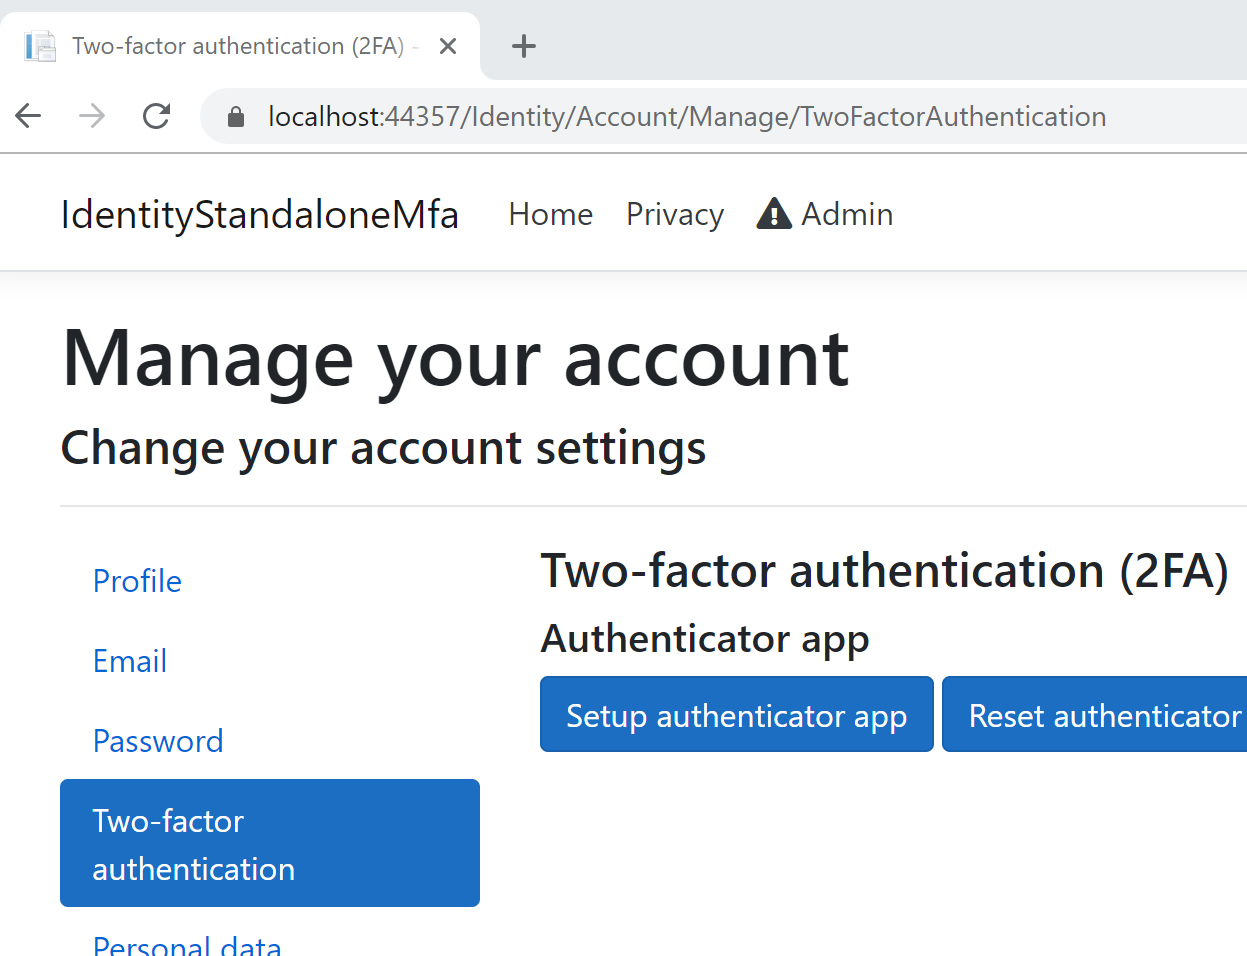
Task: Click the warning triangle icon beside Admin
Action: [773, 213]
